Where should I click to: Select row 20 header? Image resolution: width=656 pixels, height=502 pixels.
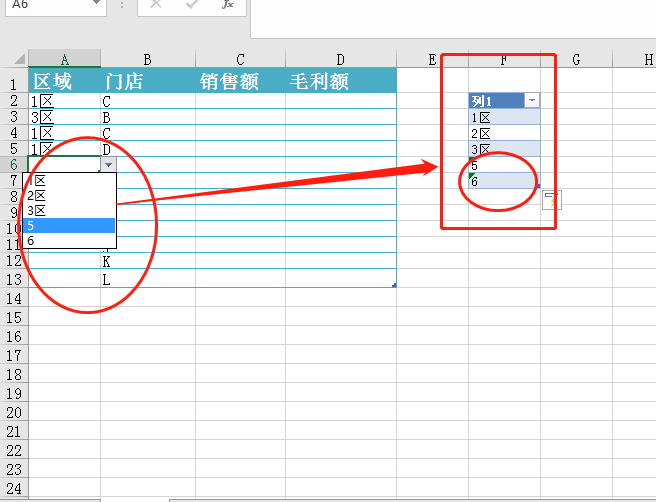tap(14, 412)
